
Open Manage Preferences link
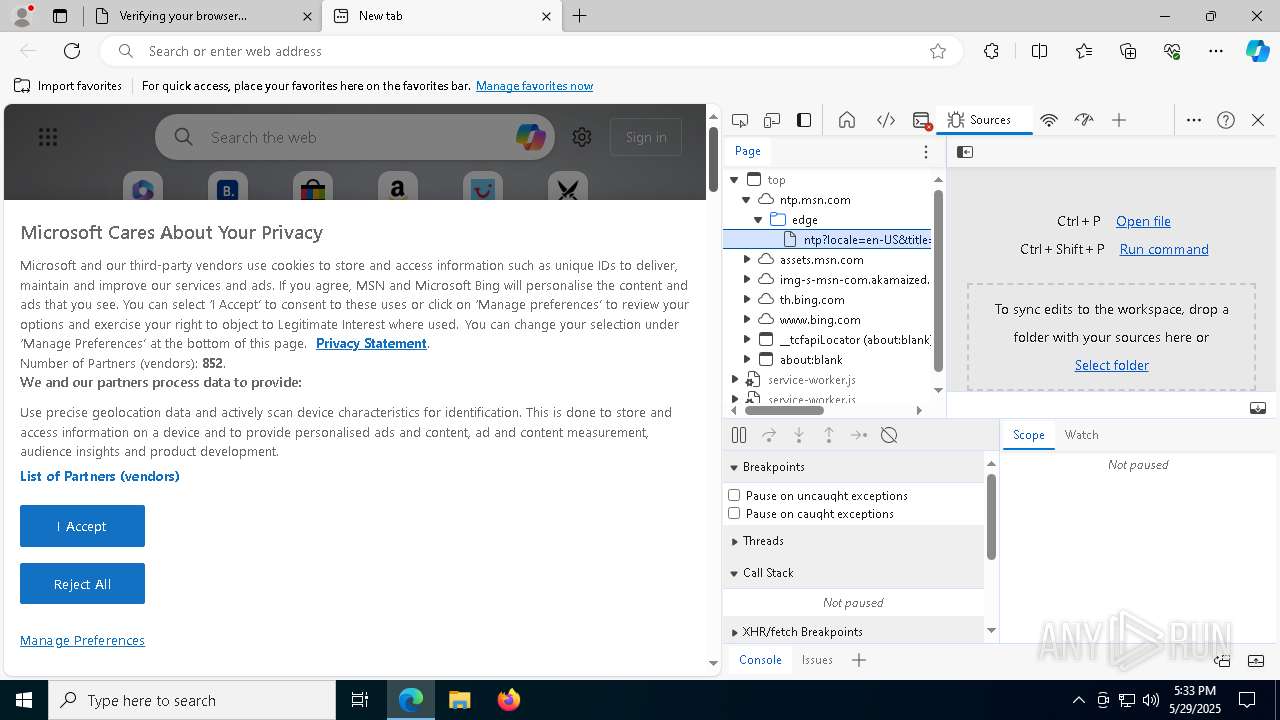[82, 640]
